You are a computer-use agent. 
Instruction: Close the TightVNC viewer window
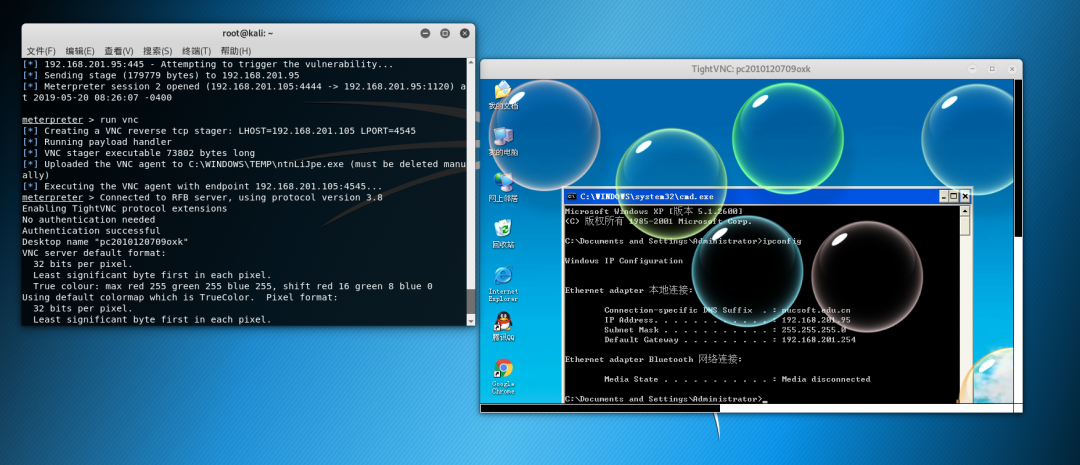point(1011,69)
